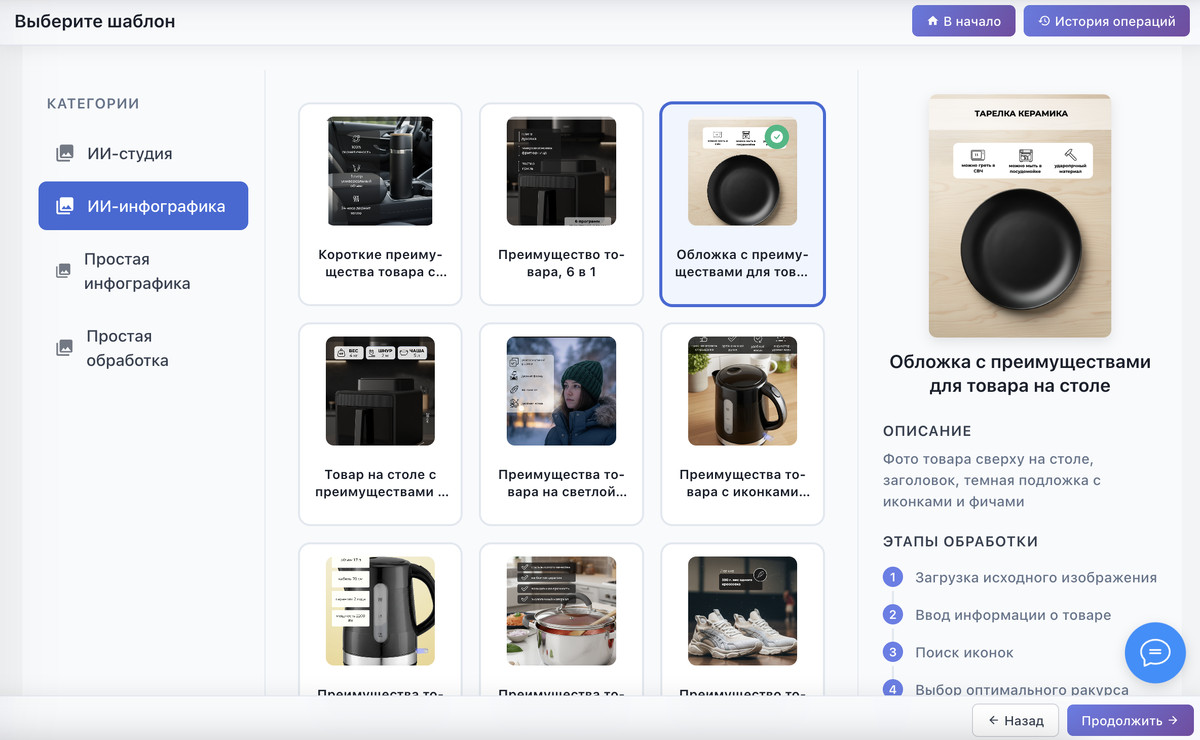This screenshot has height=740, width=1200.
Task: Choose the Преимущество товара, 6 в 1 template
Action: (x=561, y=204)
